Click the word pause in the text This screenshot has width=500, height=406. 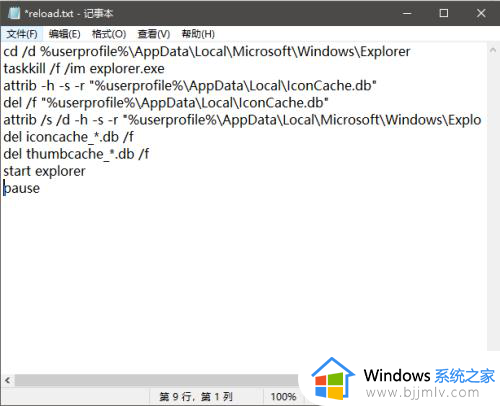(22, 188)
